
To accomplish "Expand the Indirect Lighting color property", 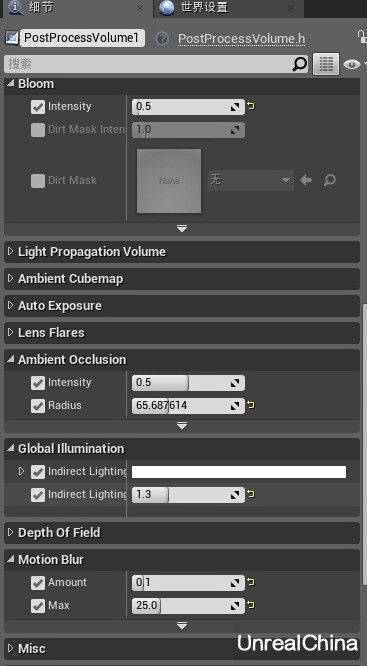I will point(22,471).
